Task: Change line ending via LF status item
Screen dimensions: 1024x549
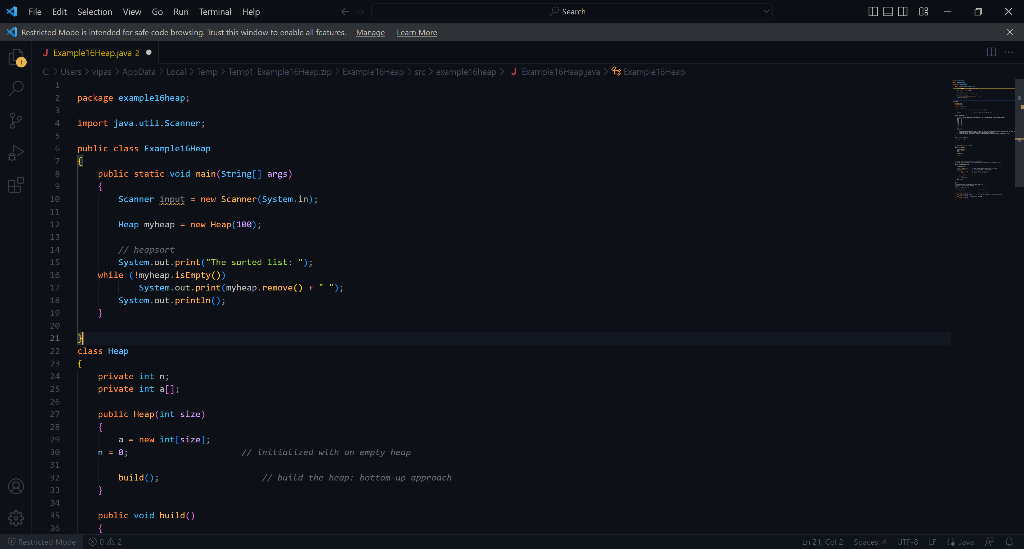Action: click(x=933, y=542)
